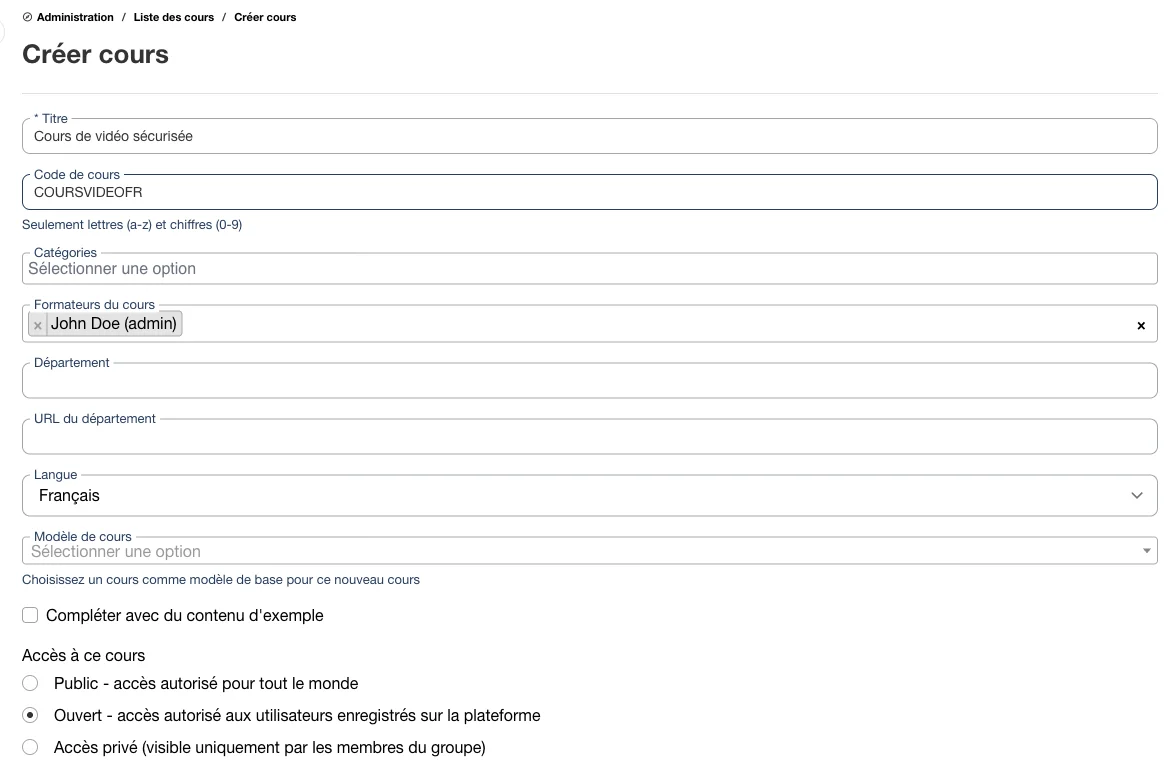Open Liste des cours breadcrumb link

coord(174,17)
